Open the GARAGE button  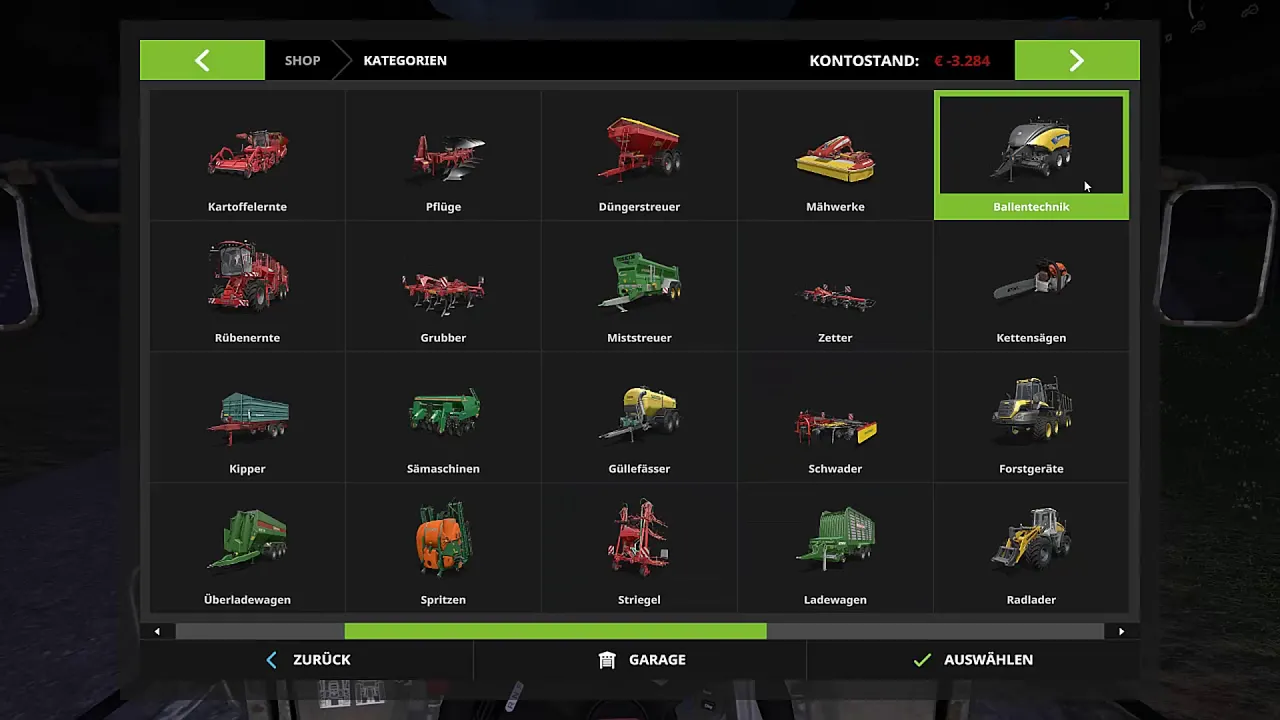tap(640, 660)
